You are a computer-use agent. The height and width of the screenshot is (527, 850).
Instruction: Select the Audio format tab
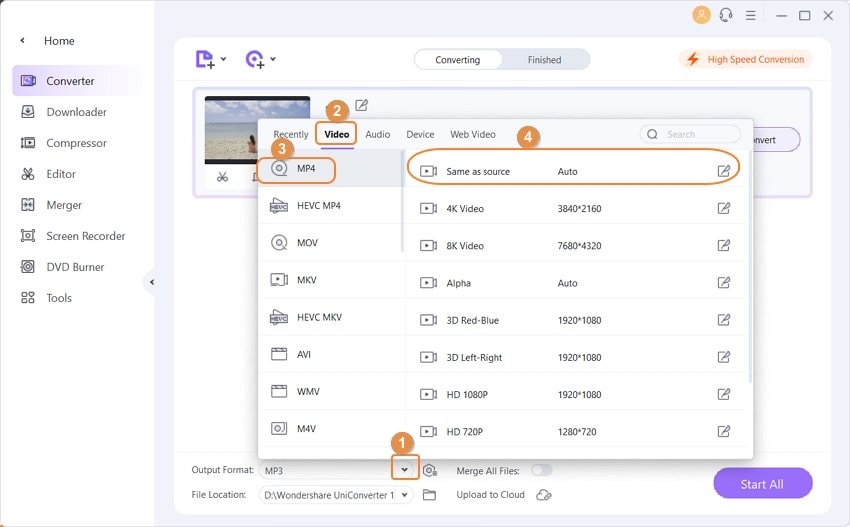click(x=377, y=134)
